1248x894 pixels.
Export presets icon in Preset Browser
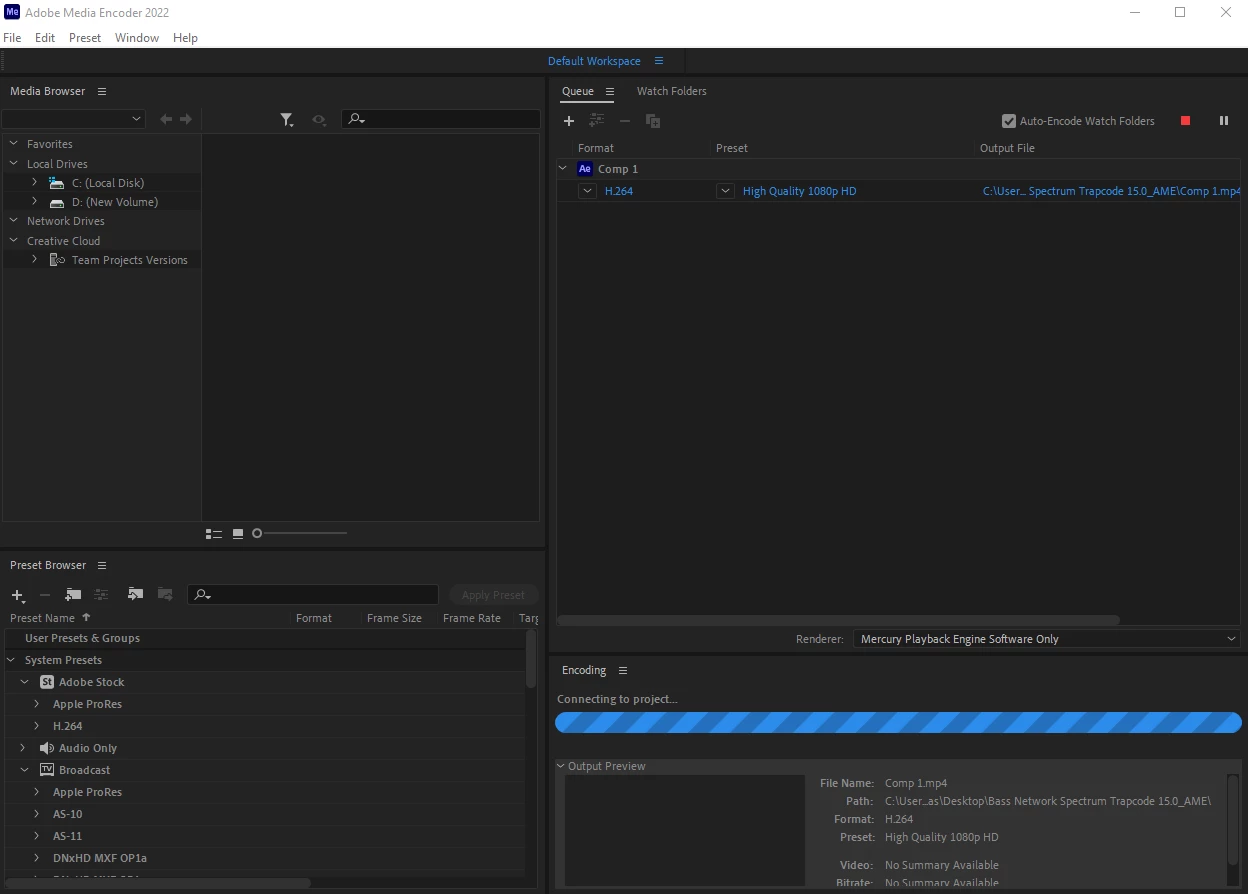pos(166,595)
